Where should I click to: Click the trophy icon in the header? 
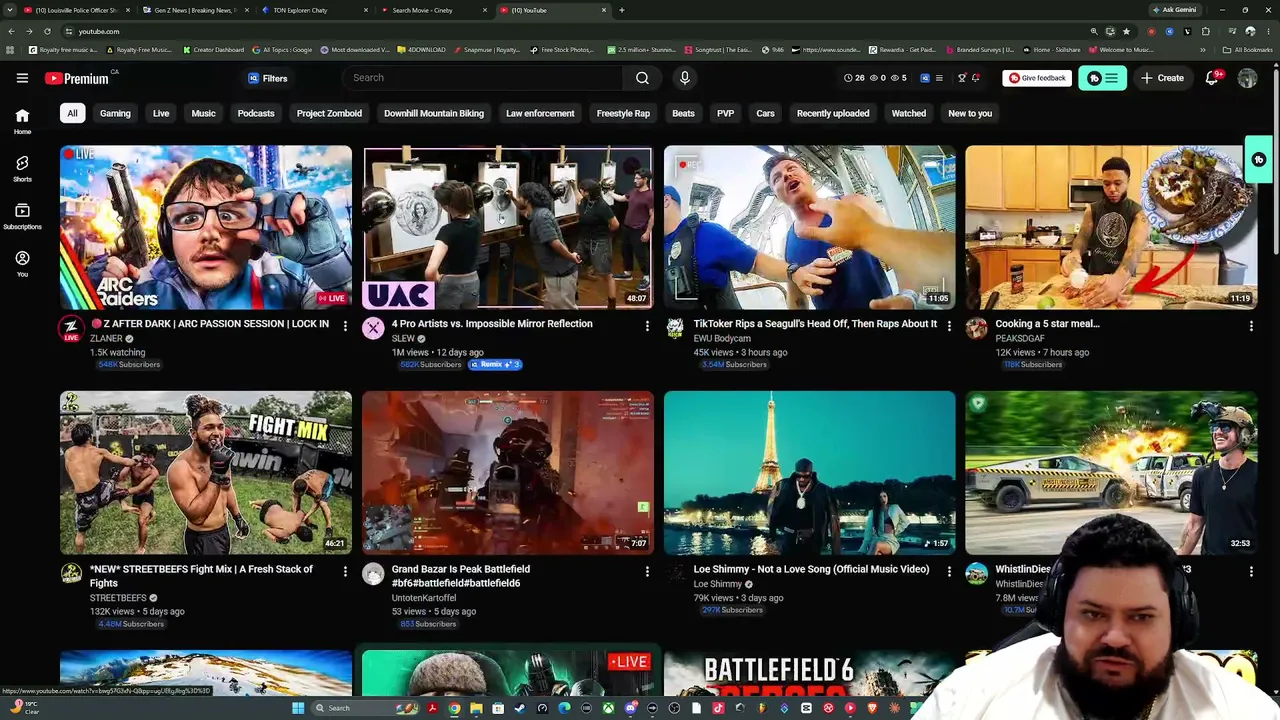coord(962,78)
